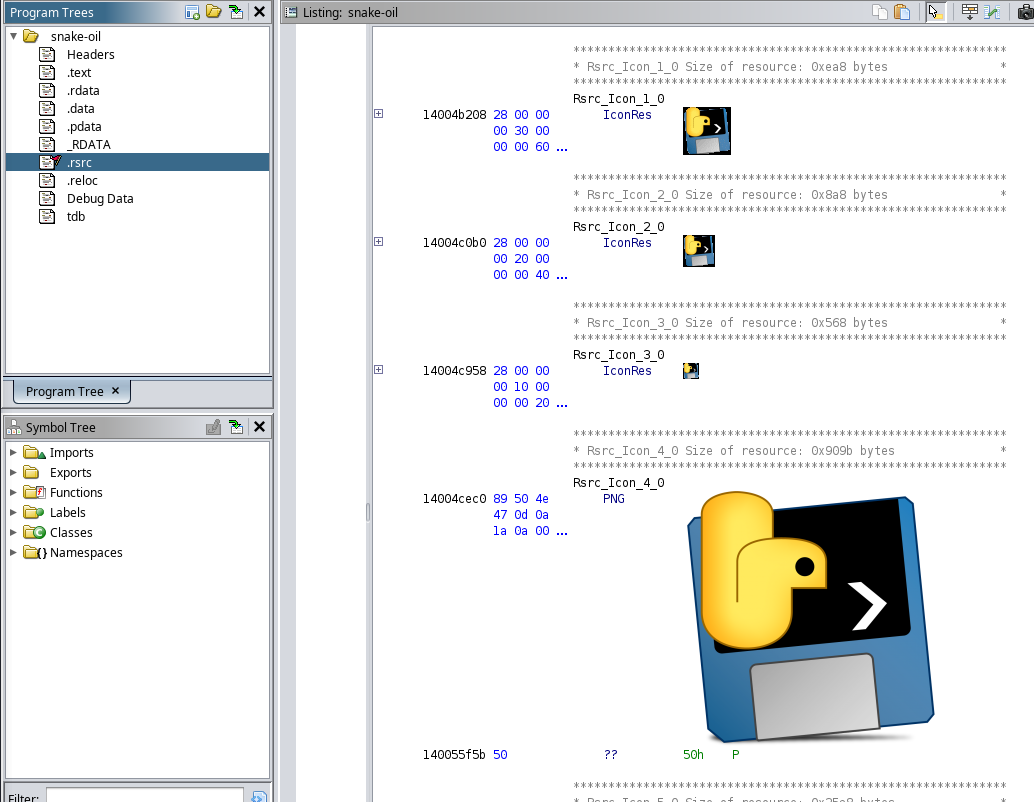
Task: Click address 140055f5b in listing
Action: [454, 755]
